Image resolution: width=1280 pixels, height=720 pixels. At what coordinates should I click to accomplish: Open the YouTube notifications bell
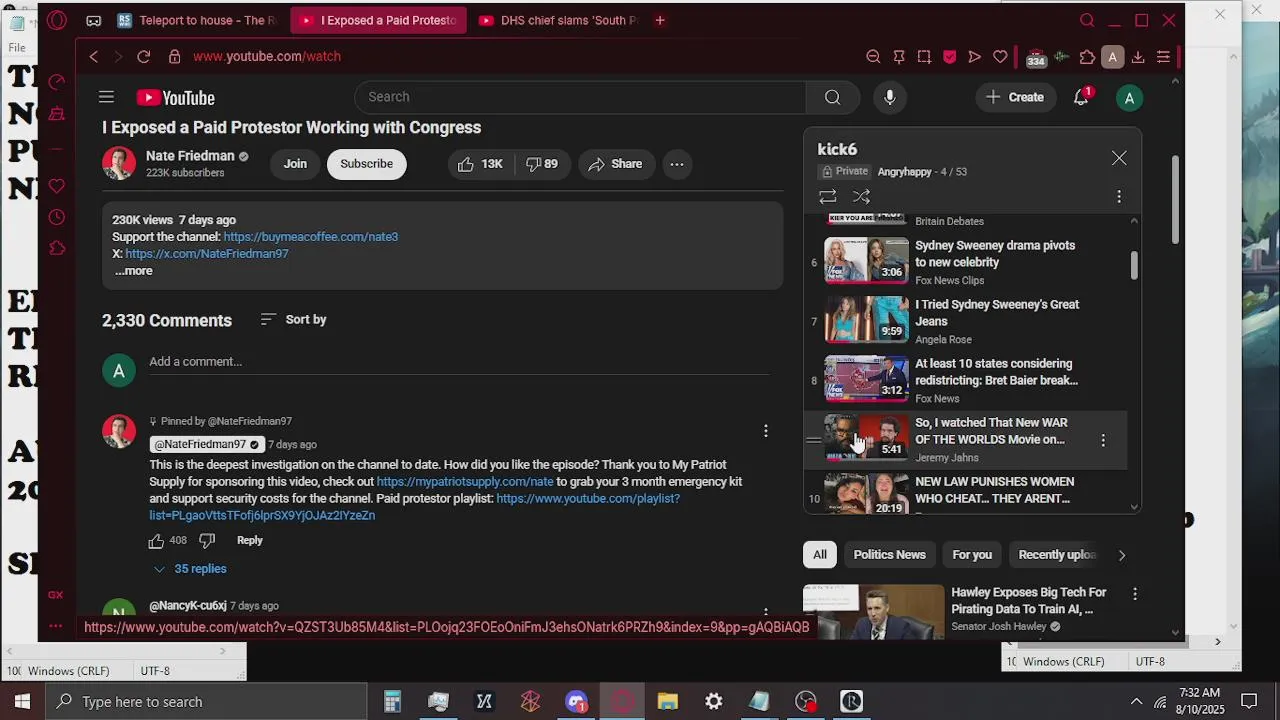1081,97
